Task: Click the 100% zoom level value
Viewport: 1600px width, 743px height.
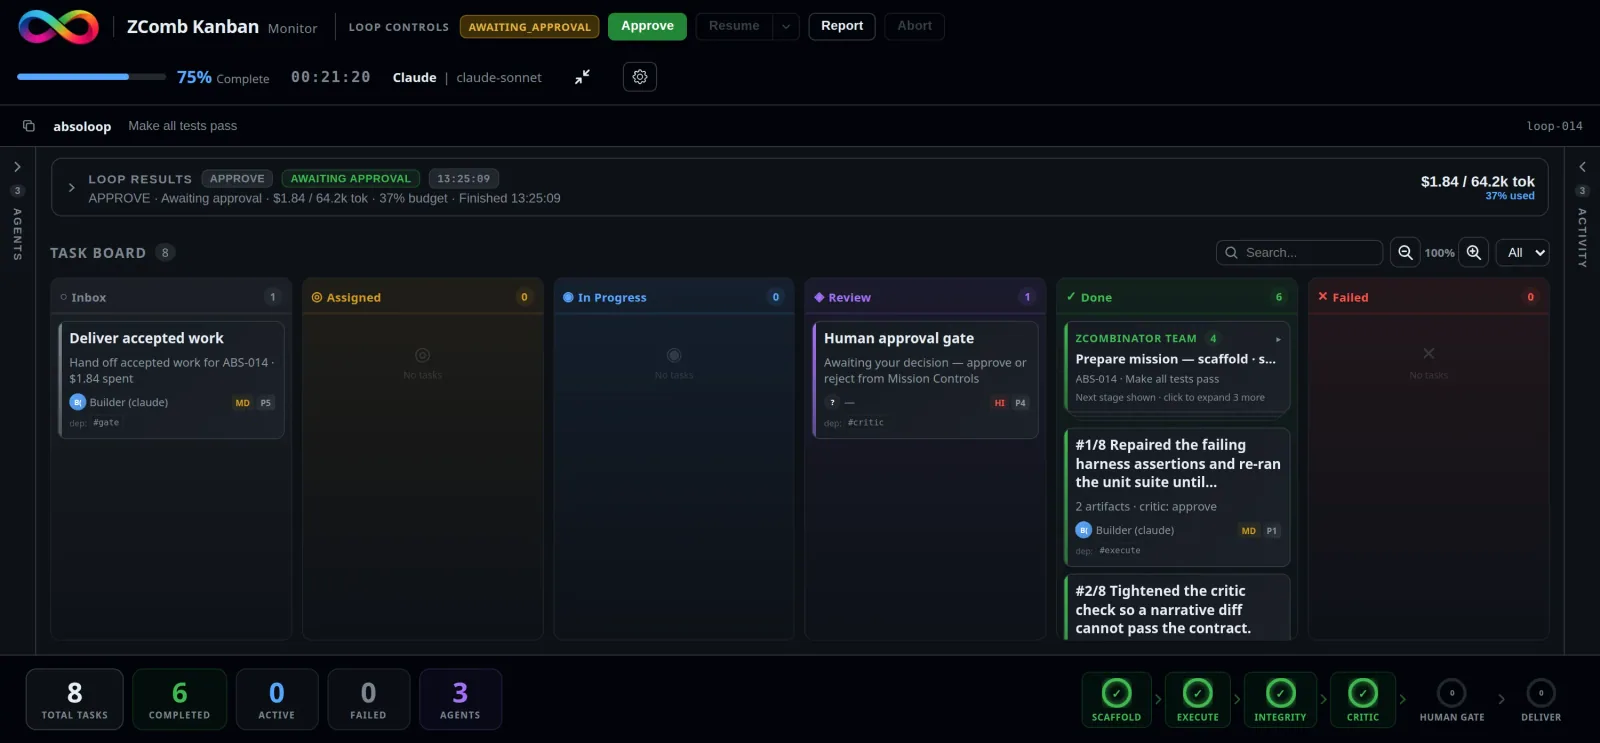Action: (1439, 253)
